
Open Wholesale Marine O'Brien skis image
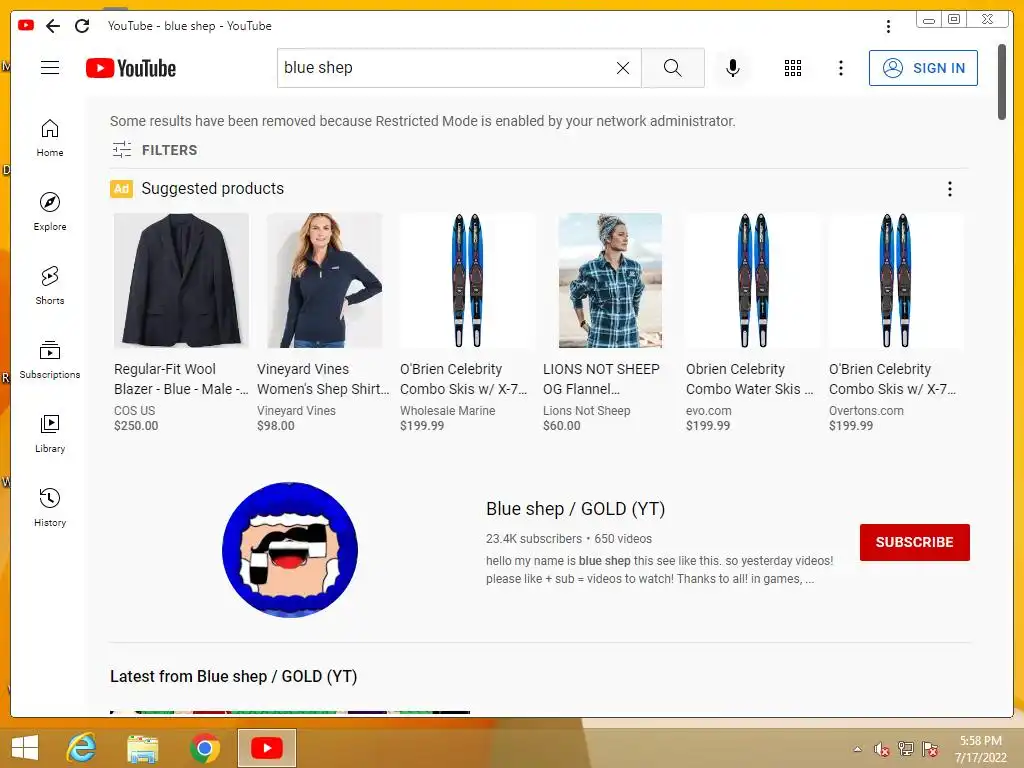pos(468,280)
